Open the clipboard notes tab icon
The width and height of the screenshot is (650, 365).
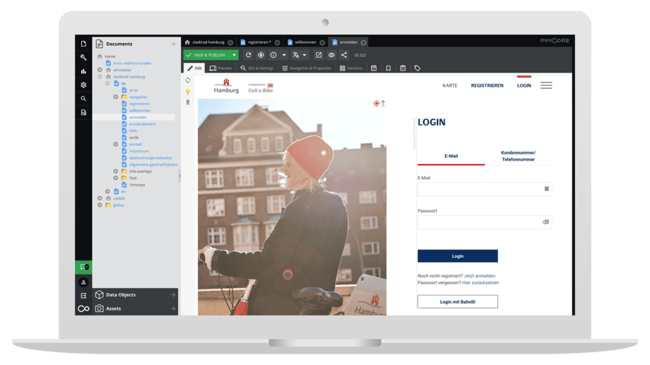(x=403, y=68)
